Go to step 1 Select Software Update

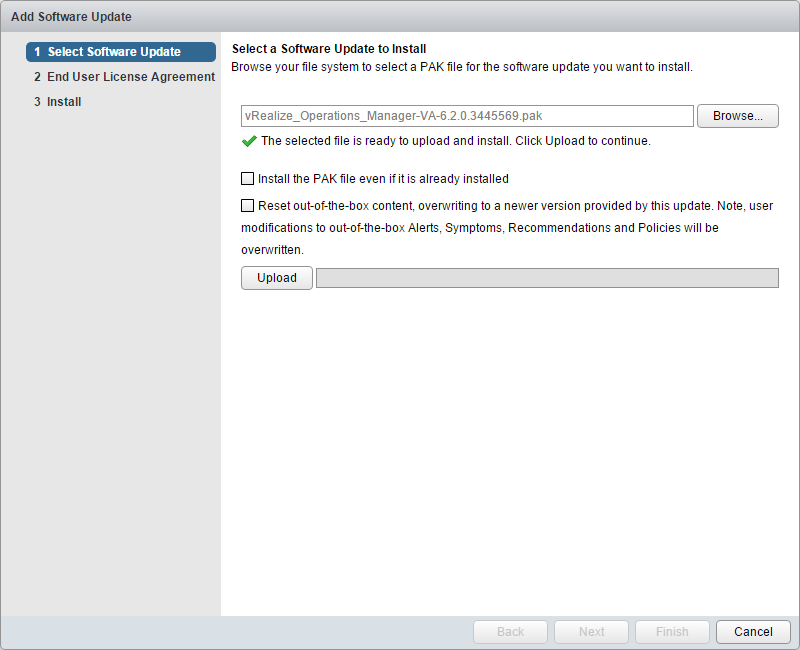point(120,52)
